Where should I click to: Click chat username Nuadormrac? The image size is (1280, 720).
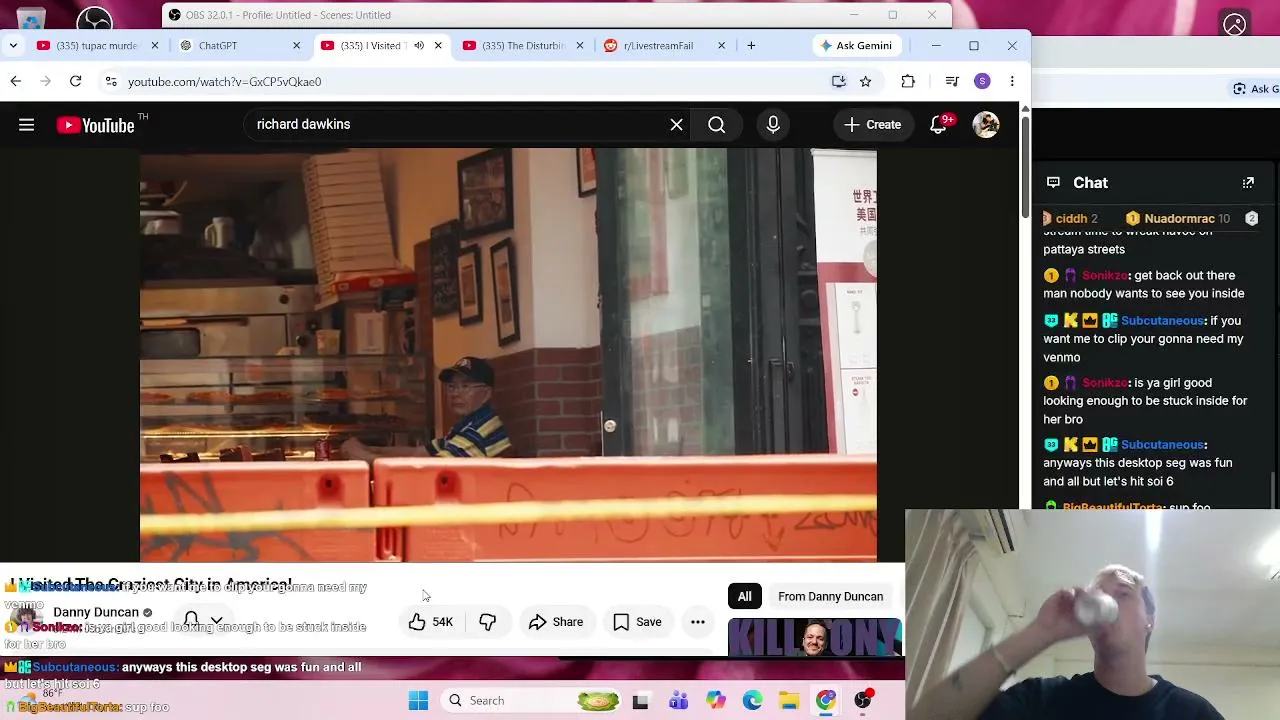click(x=1179, y=219)
